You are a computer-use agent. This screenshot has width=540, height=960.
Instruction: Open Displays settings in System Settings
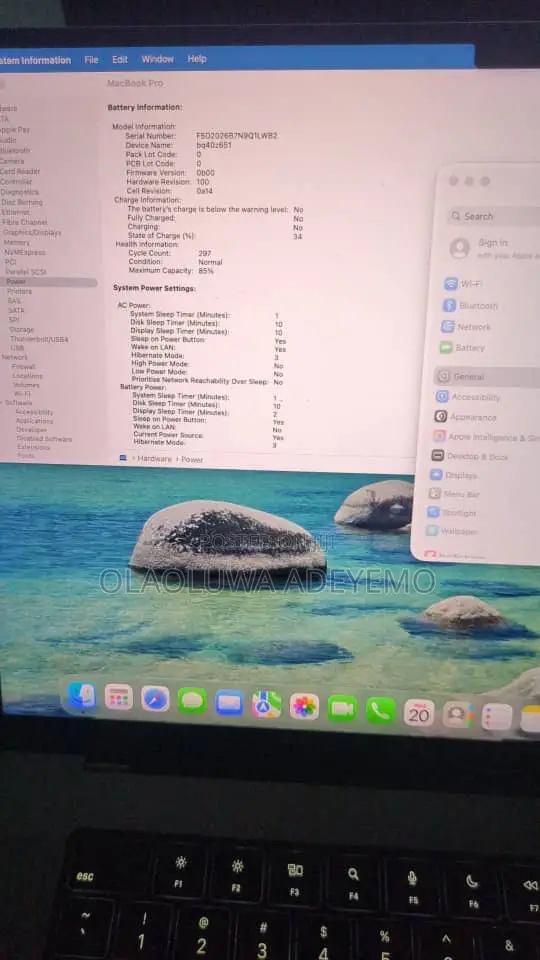454,475
